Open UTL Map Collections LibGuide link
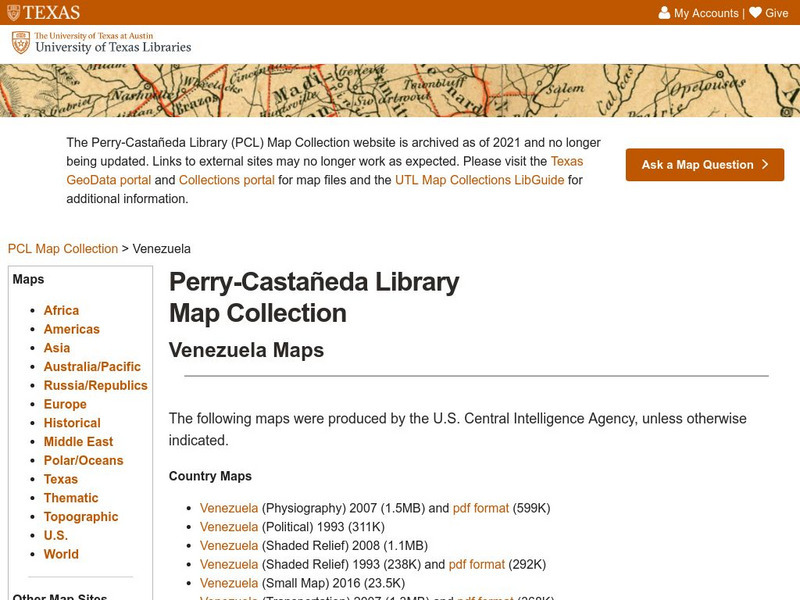Image resolution: width=800 pixels, height=600 pixels. (479, 180)
